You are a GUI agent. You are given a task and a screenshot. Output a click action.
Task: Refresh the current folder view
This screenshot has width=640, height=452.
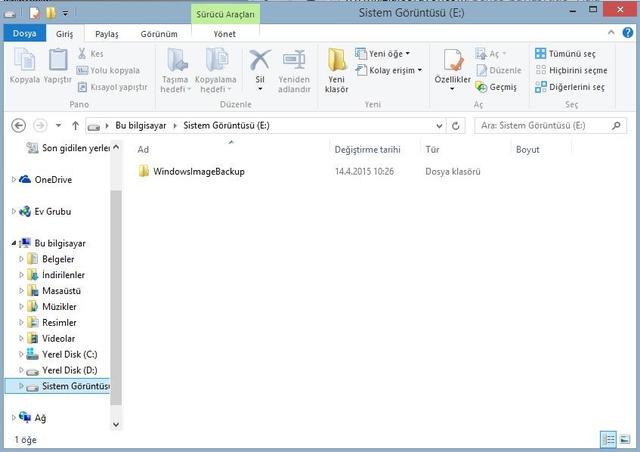456,126
